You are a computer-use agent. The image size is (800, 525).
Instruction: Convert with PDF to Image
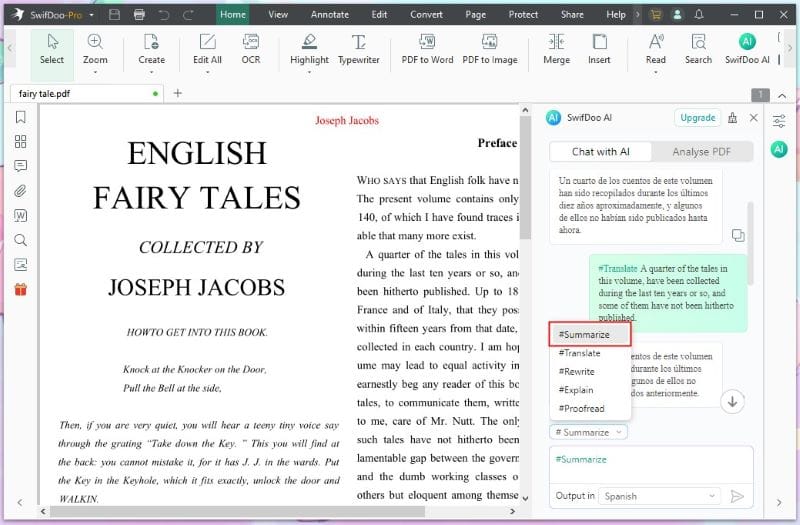[x=490, y=49]
